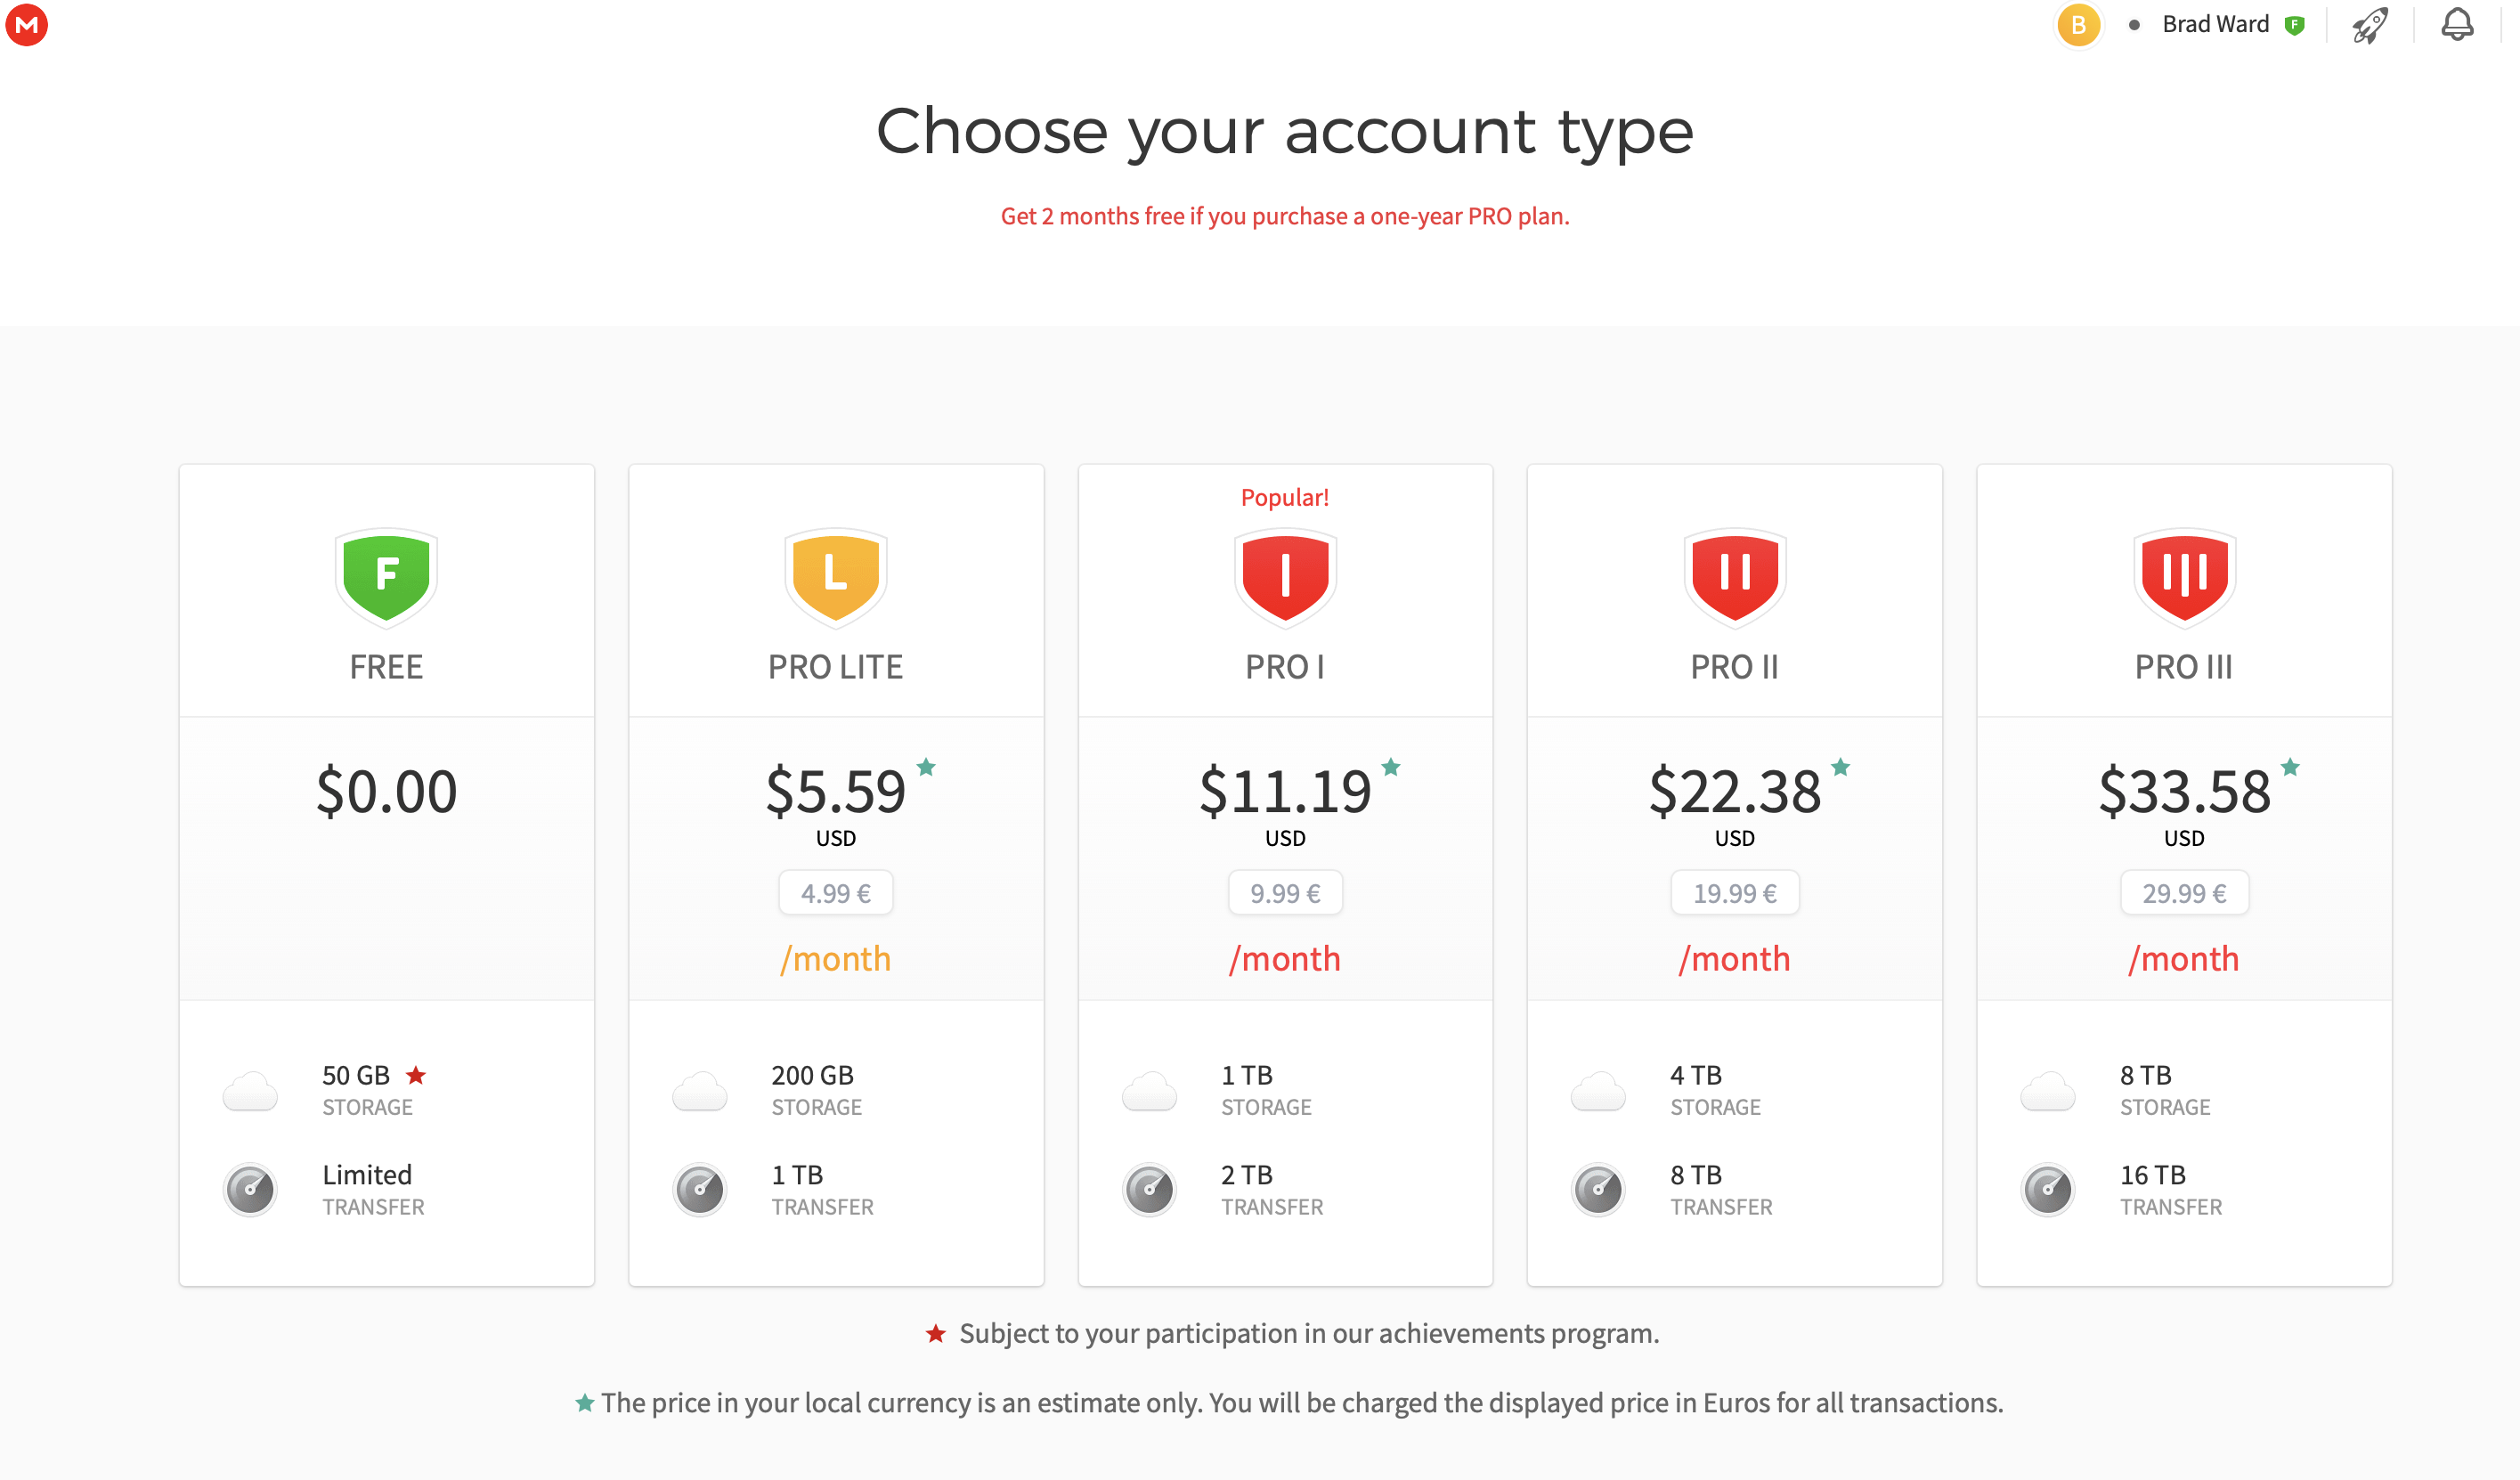Screen dimensions: 2520x1480
Task: Select the green FREE shield icon
Action: tap(386, 577)
